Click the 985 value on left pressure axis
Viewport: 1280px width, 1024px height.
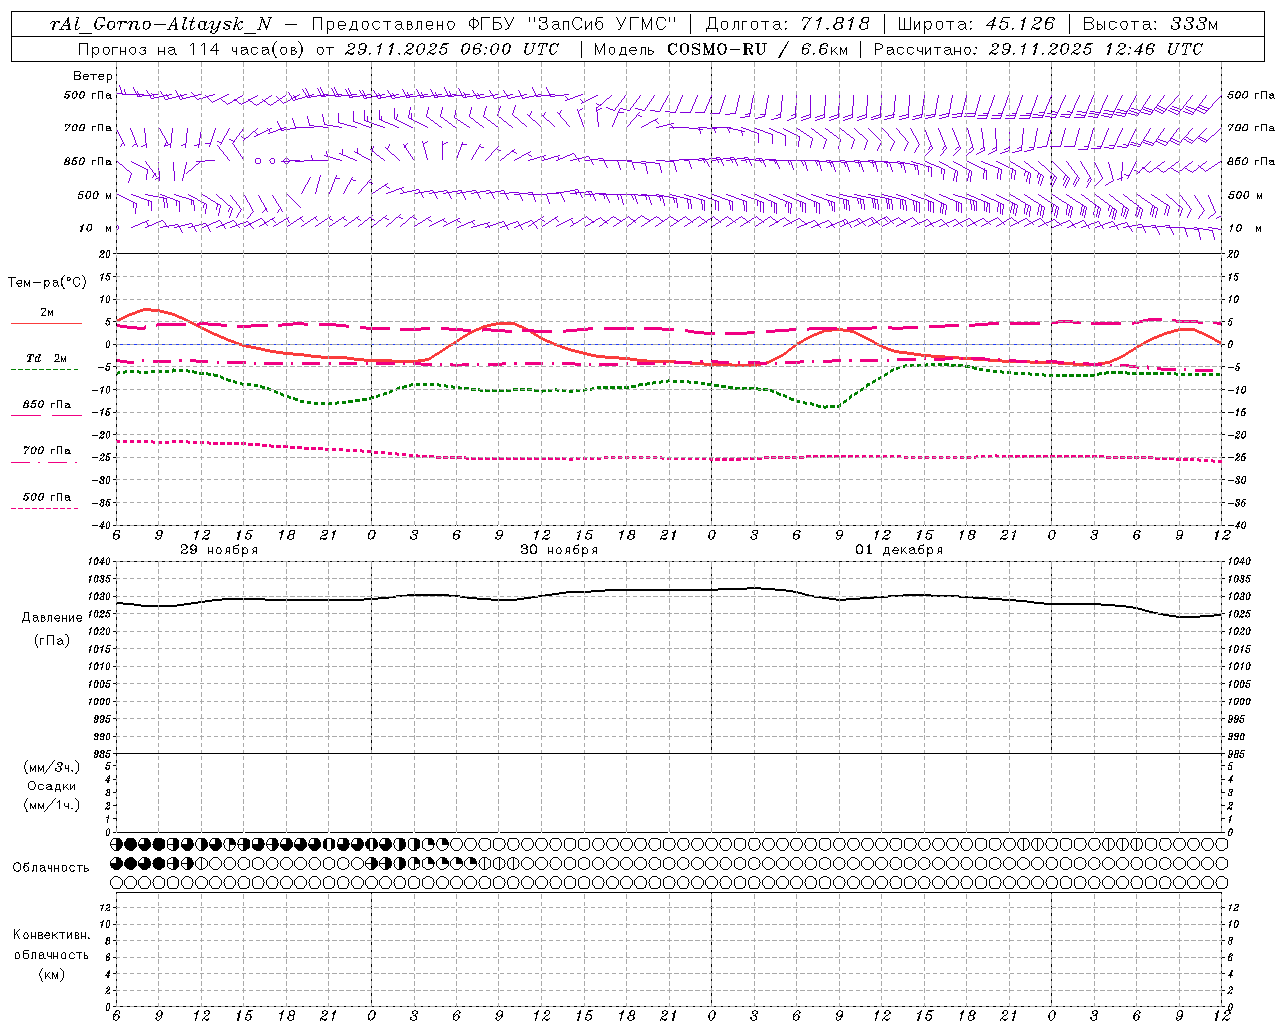tap(102, 754)
